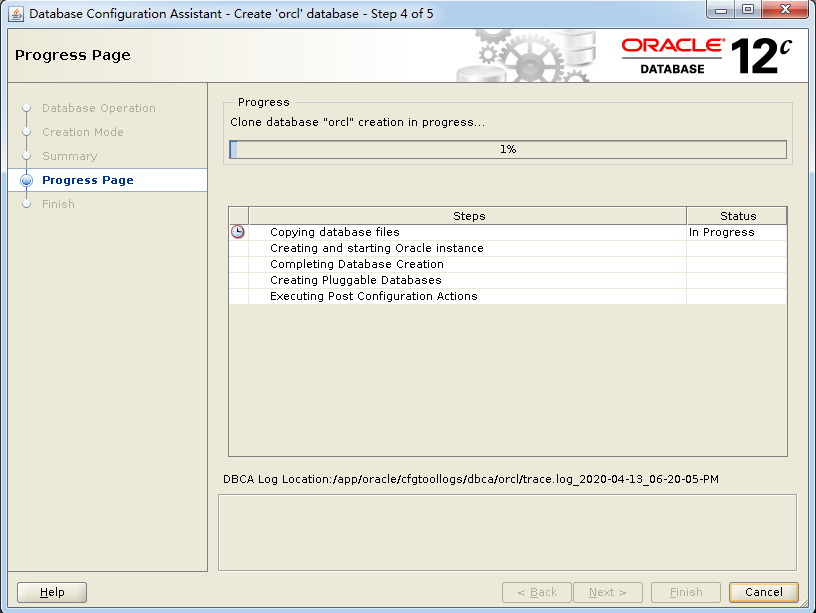The width and height of the screenshot is (816, 613).
Task: Select Completing Database Creation row
Action: [508, 264]
